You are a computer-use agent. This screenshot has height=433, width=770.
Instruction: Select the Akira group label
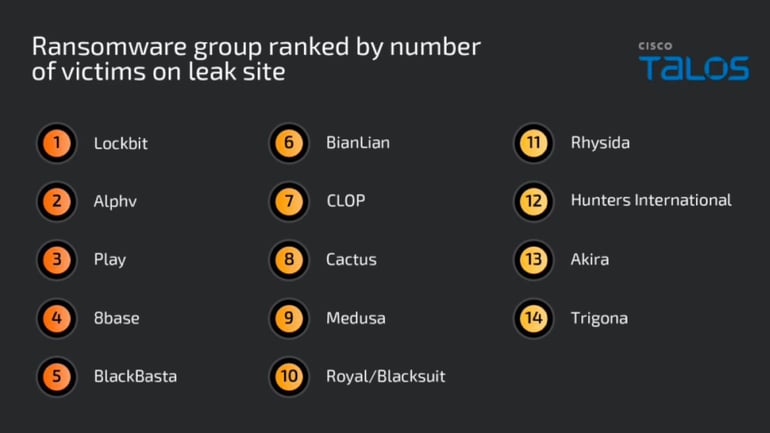pos(589,260)
